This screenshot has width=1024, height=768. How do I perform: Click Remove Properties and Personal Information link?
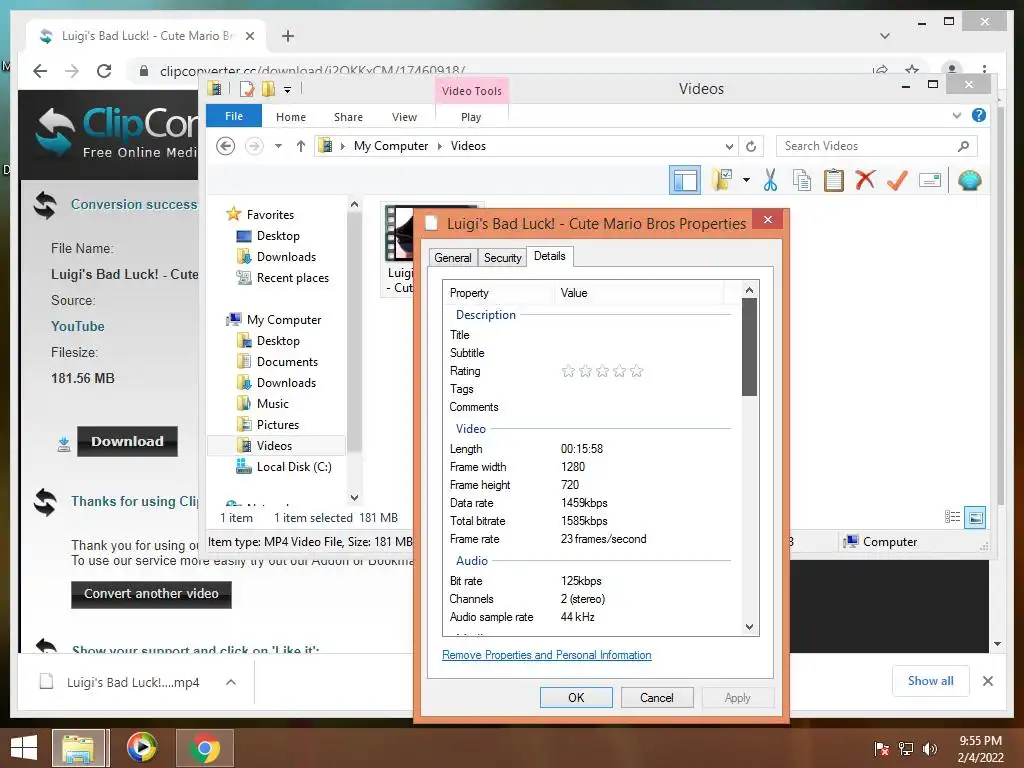pos(547,655)
